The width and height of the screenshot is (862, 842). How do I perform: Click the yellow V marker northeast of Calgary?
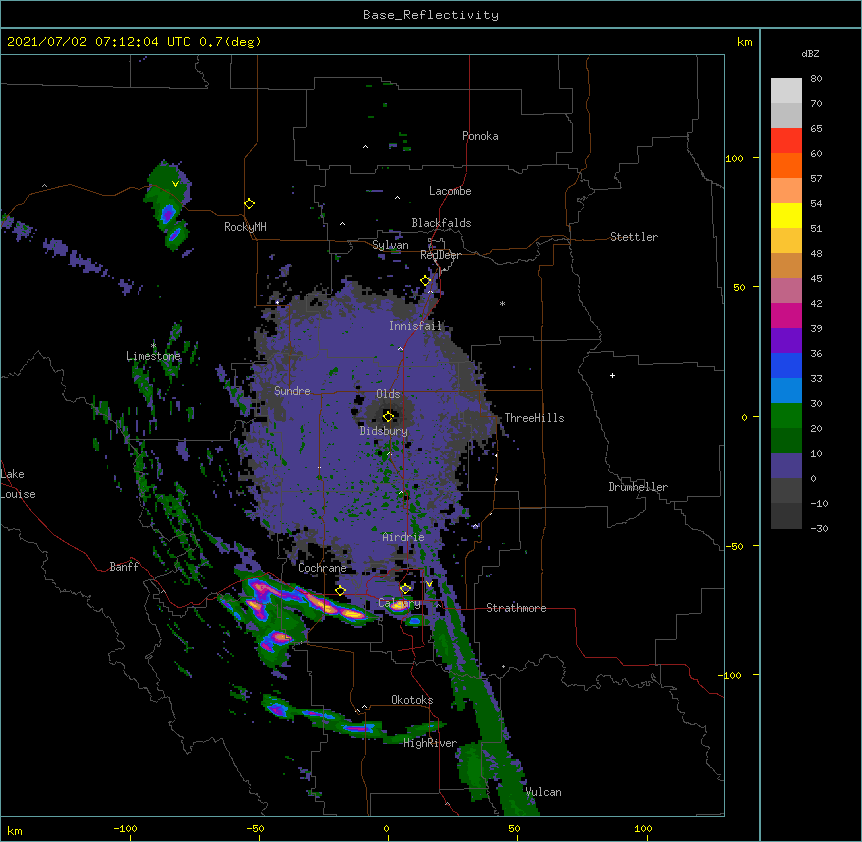429,584
